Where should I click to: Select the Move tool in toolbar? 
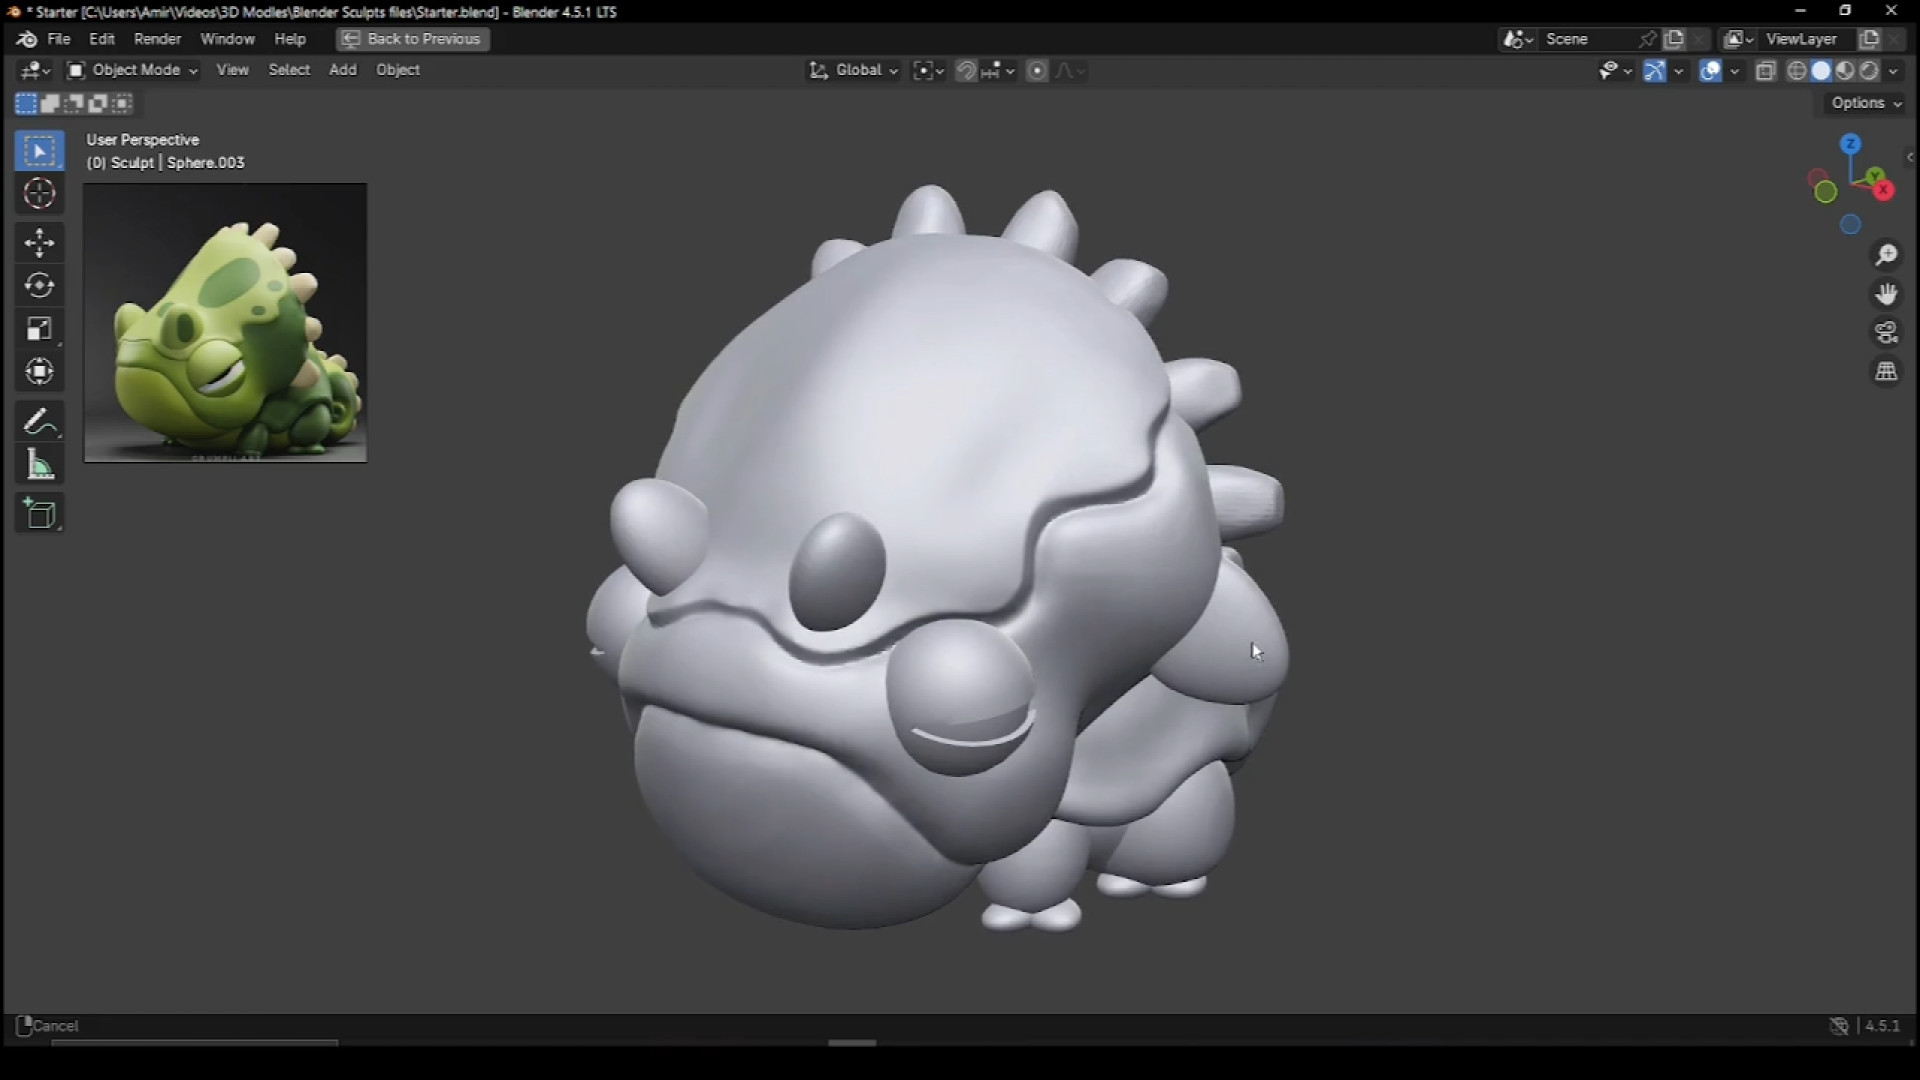click(40, 243)
